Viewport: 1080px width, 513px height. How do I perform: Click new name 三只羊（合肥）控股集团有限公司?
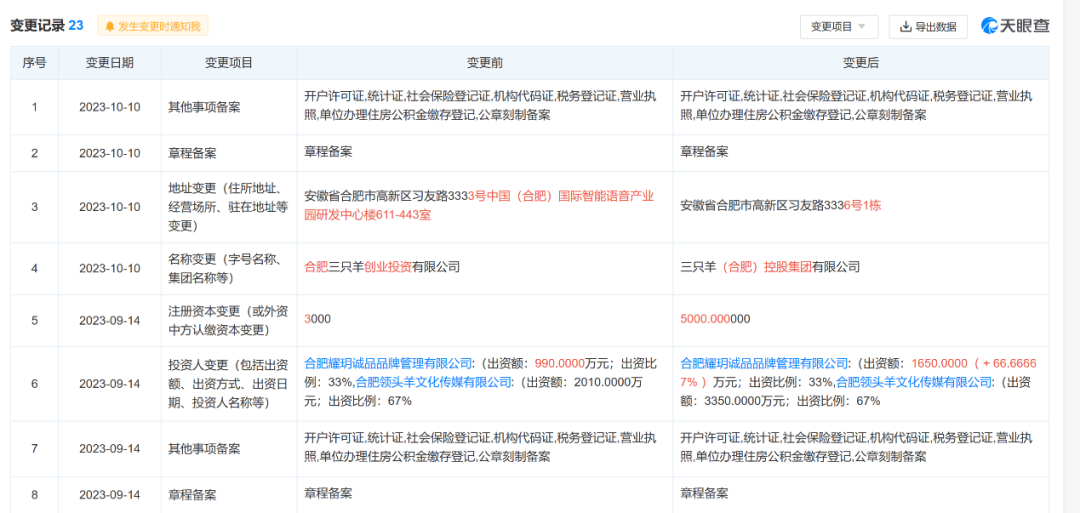(x=770, y=267)
